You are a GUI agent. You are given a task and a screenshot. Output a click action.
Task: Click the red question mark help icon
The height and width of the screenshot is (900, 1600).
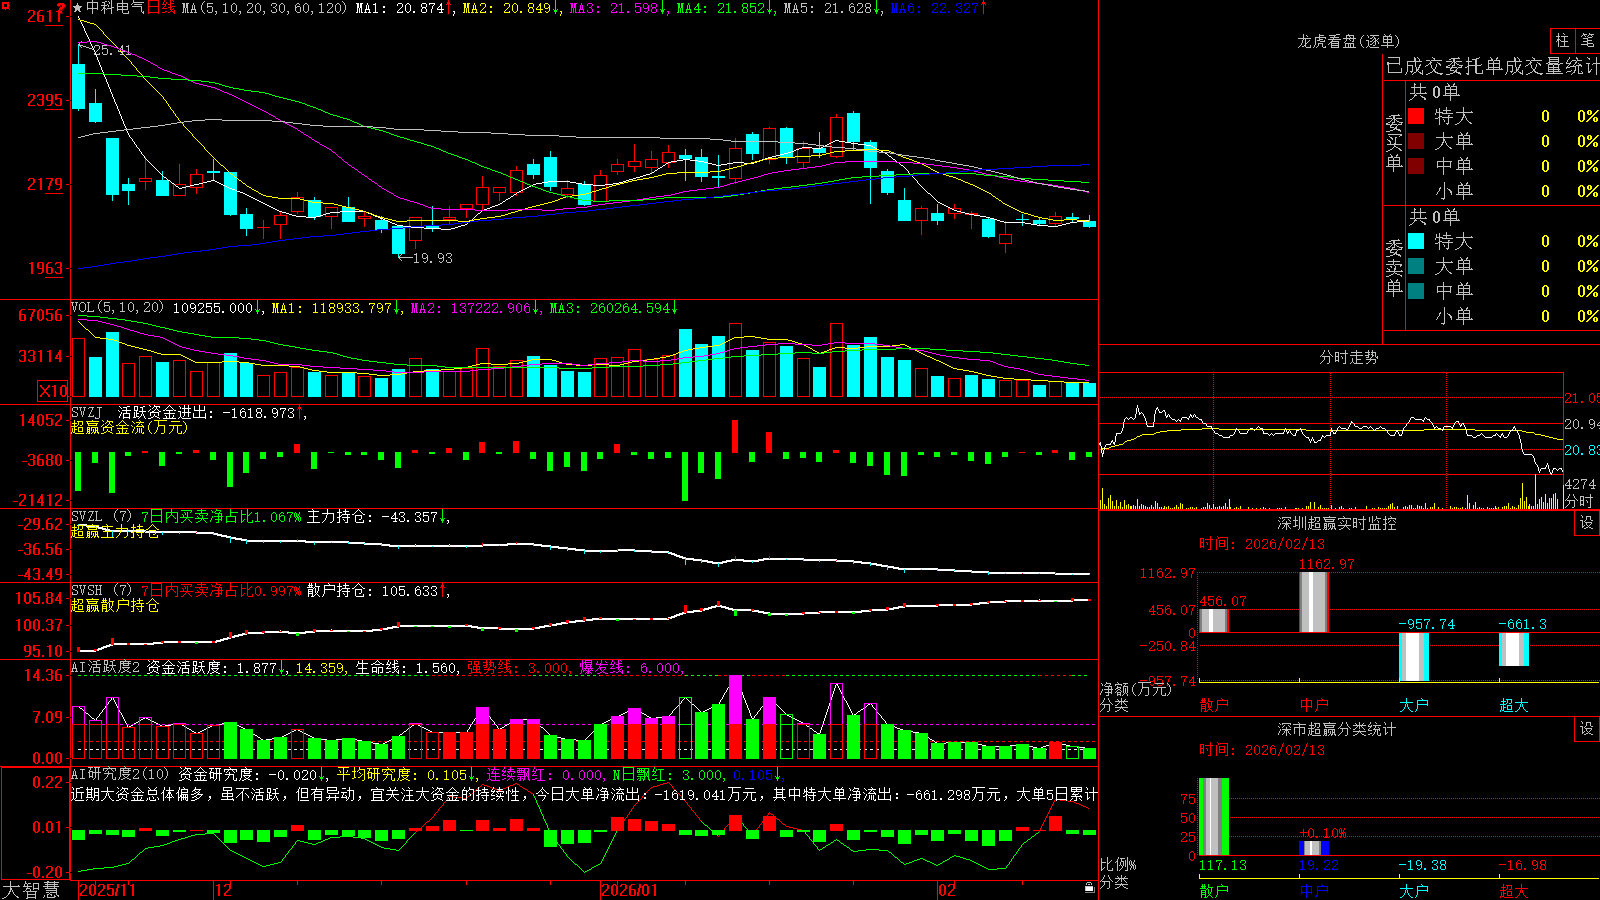pyautogui.click(x=61, y=9)
